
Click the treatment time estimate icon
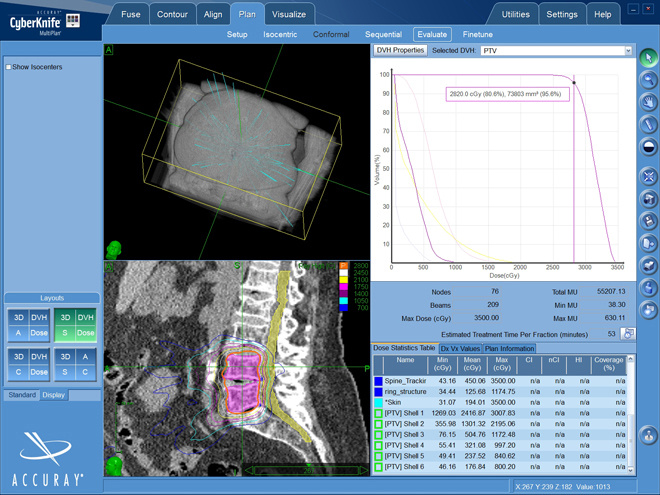pyautogui.click(x=628, y=334)
